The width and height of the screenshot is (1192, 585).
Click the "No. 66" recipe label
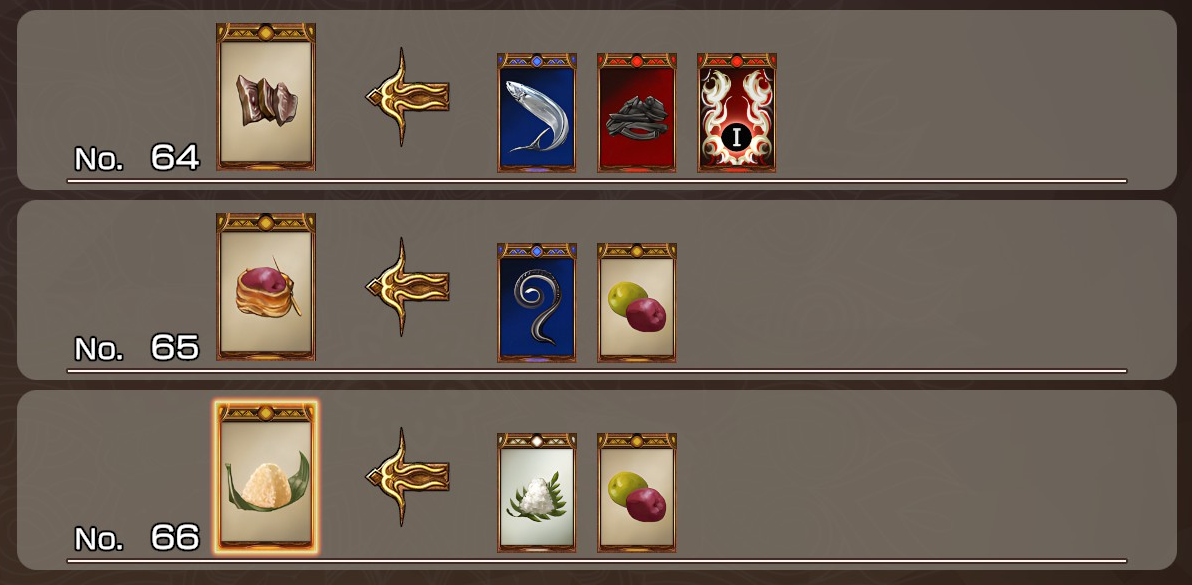pyautogui.click(x=137, y=538)
